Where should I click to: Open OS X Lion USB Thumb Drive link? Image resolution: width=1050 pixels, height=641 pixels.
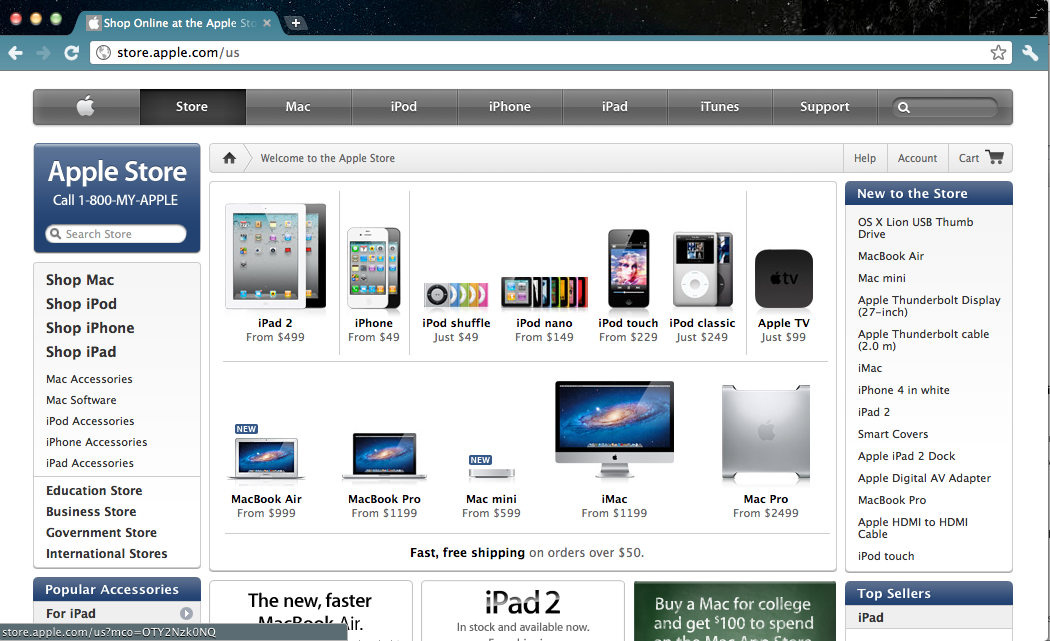[915, 228]
